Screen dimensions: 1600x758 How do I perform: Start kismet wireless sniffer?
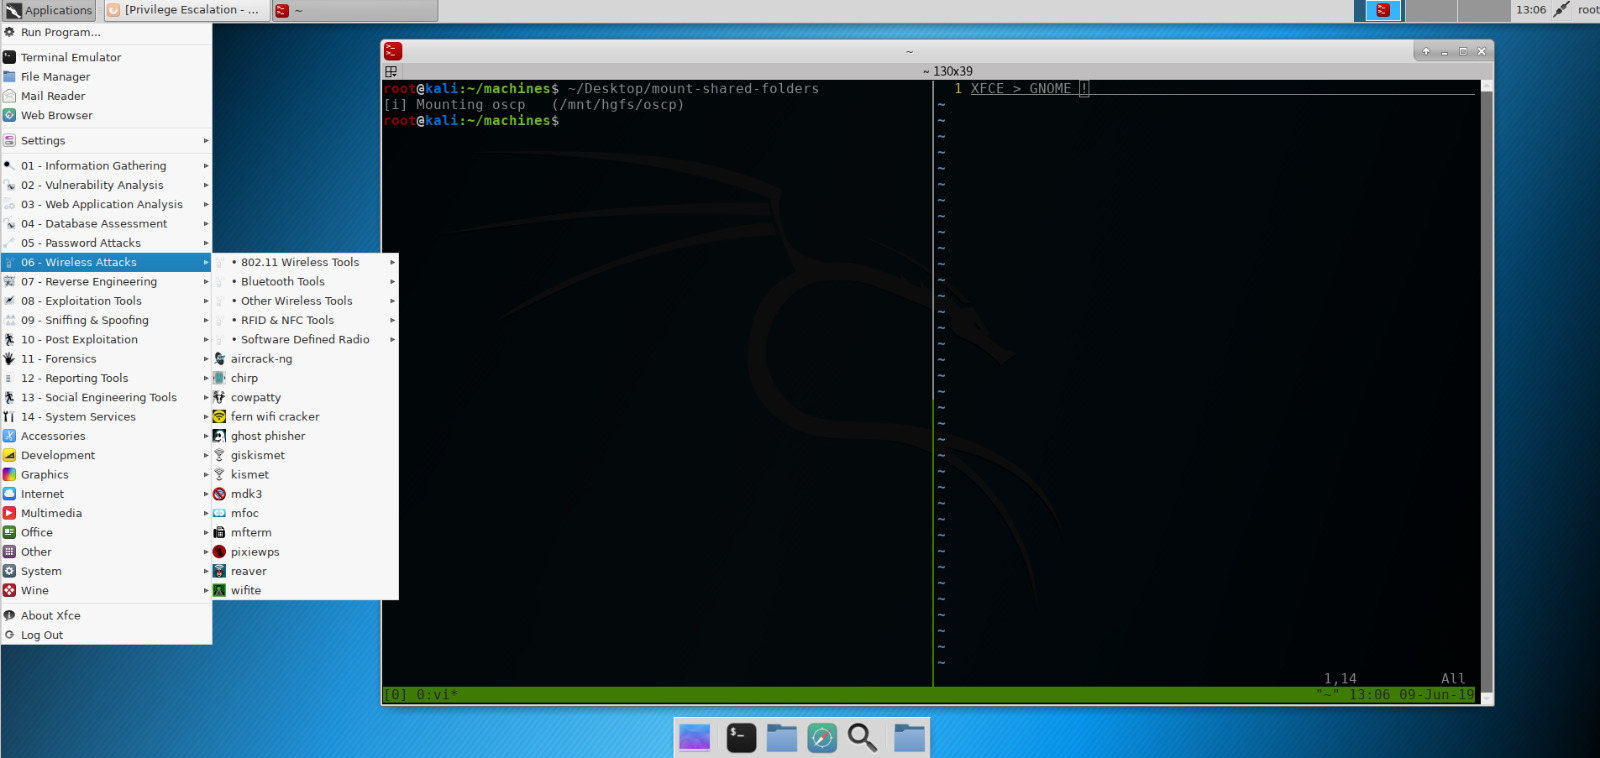pyautogui.click(x=305, y=475)
